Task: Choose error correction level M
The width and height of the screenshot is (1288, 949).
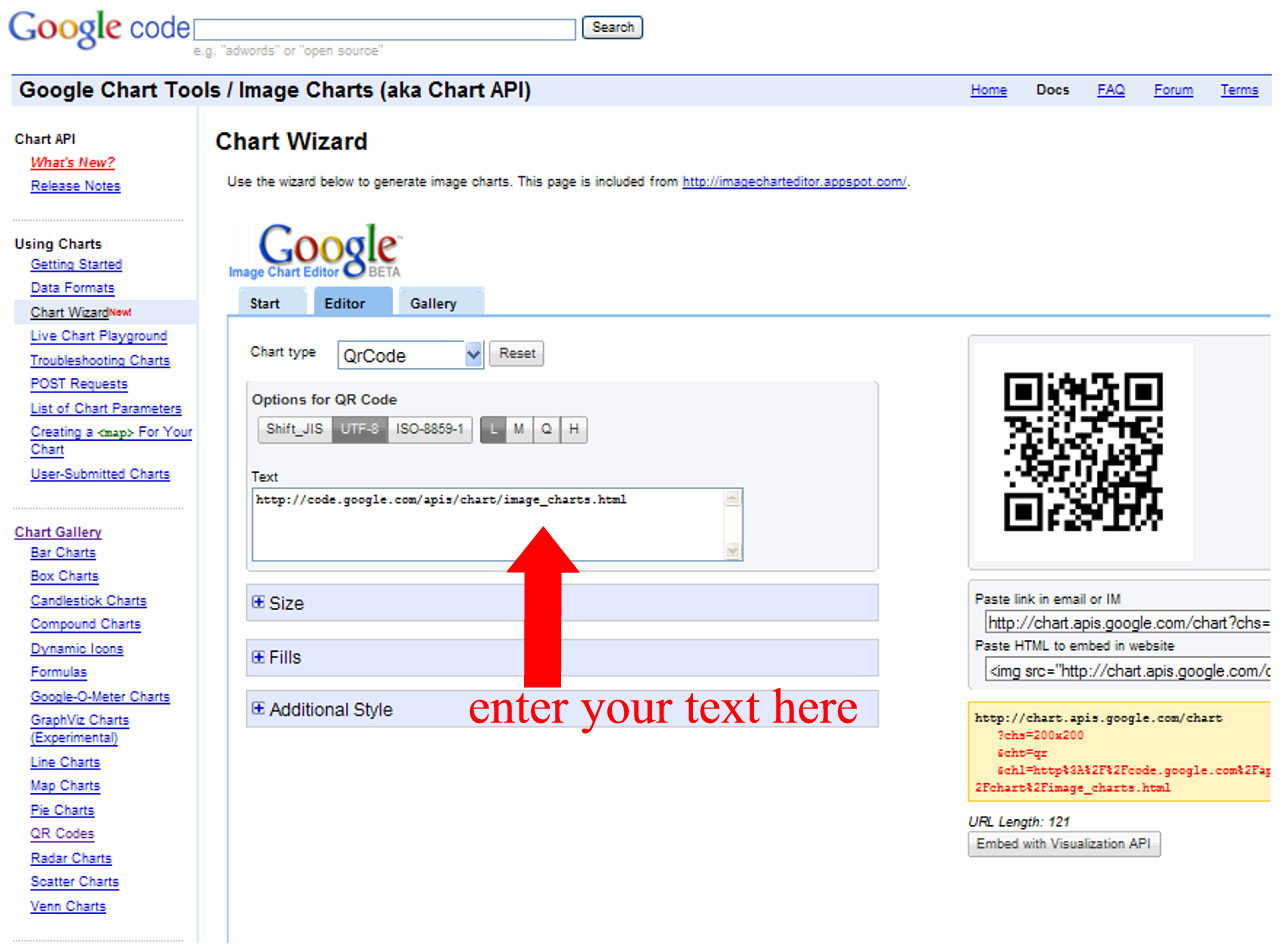Action: 519,430
